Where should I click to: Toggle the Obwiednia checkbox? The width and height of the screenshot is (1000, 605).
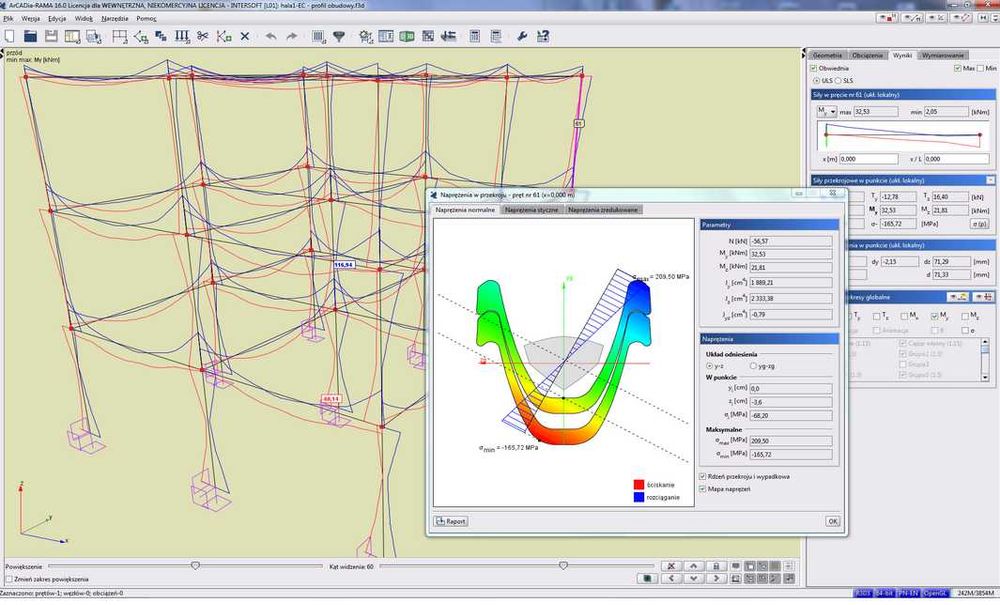tap(815, 68)
